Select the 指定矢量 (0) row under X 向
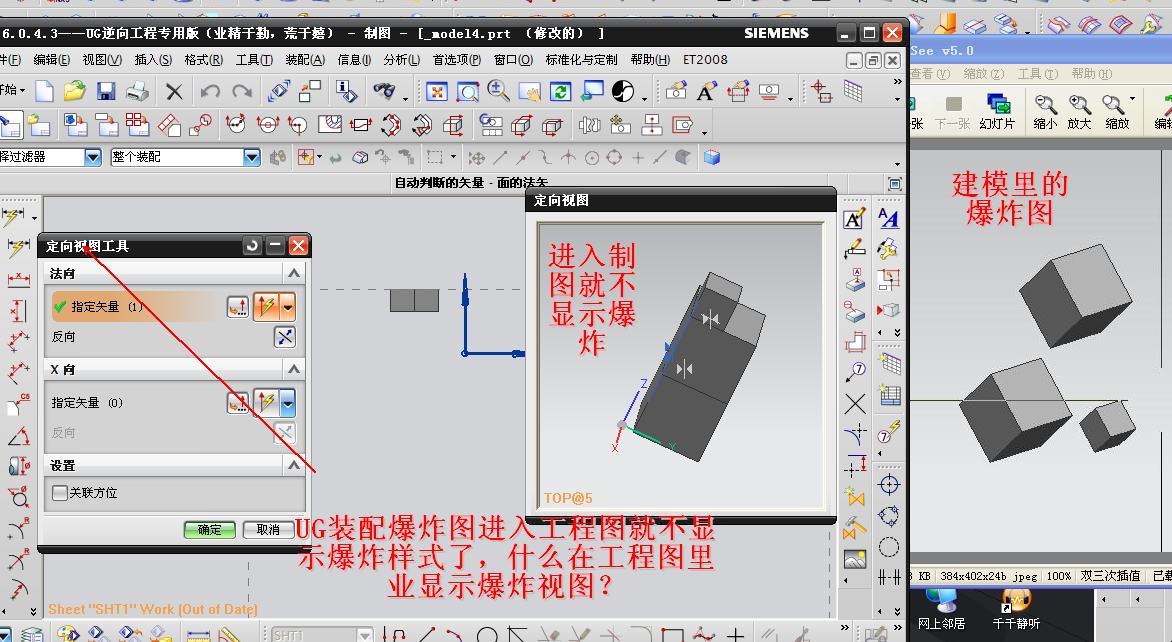This screenshot has height=642, width=1172. point(135,403)
